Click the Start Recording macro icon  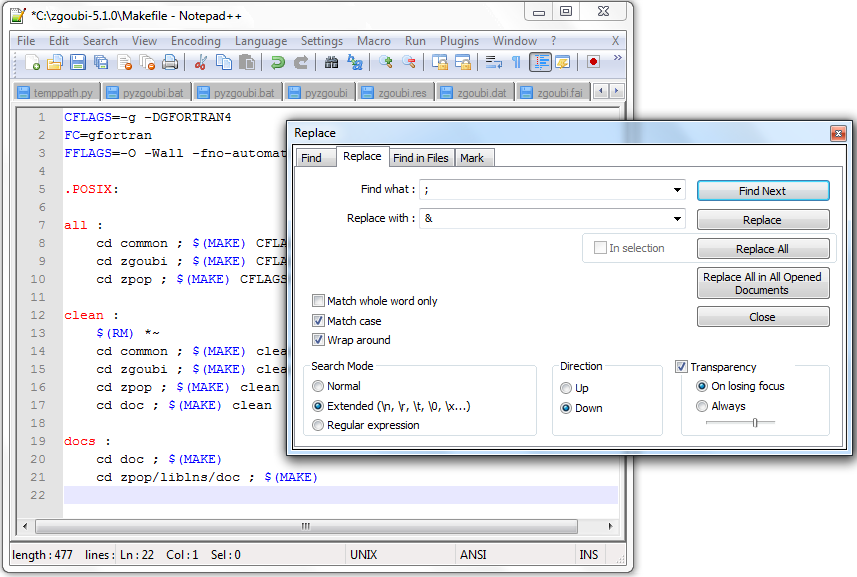pos(593,62)
